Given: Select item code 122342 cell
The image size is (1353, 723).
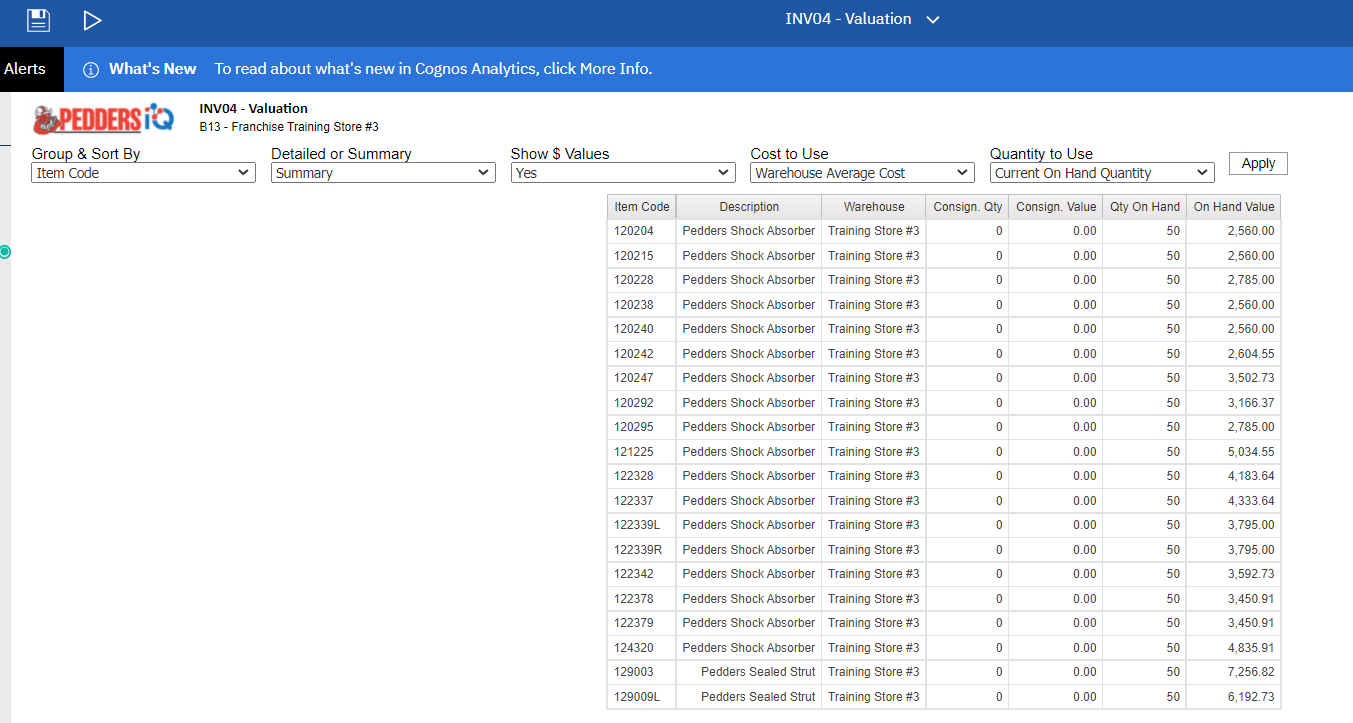Looking at the screenshot, I should tap(642, 574).
